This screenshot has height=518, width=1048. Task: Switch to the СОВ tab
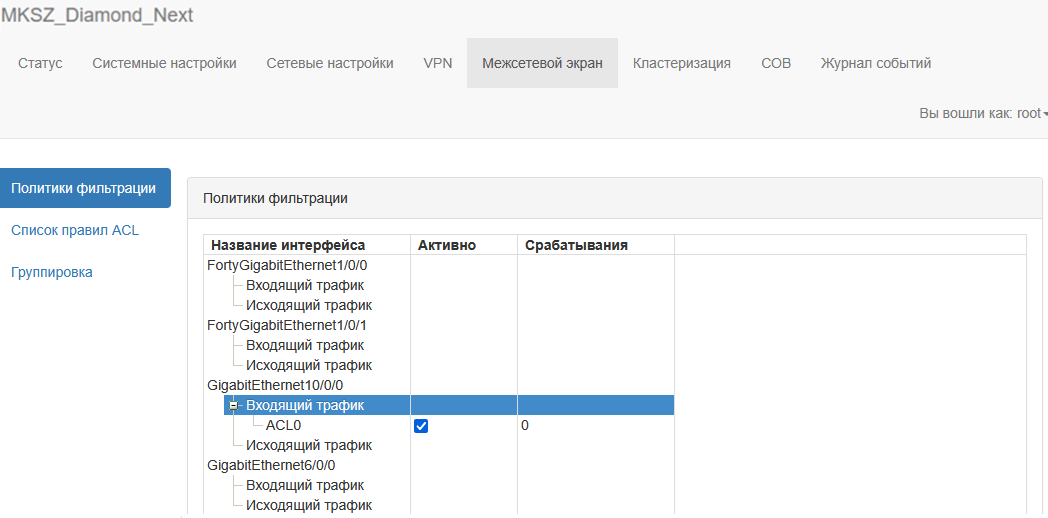tap(775, 63)
